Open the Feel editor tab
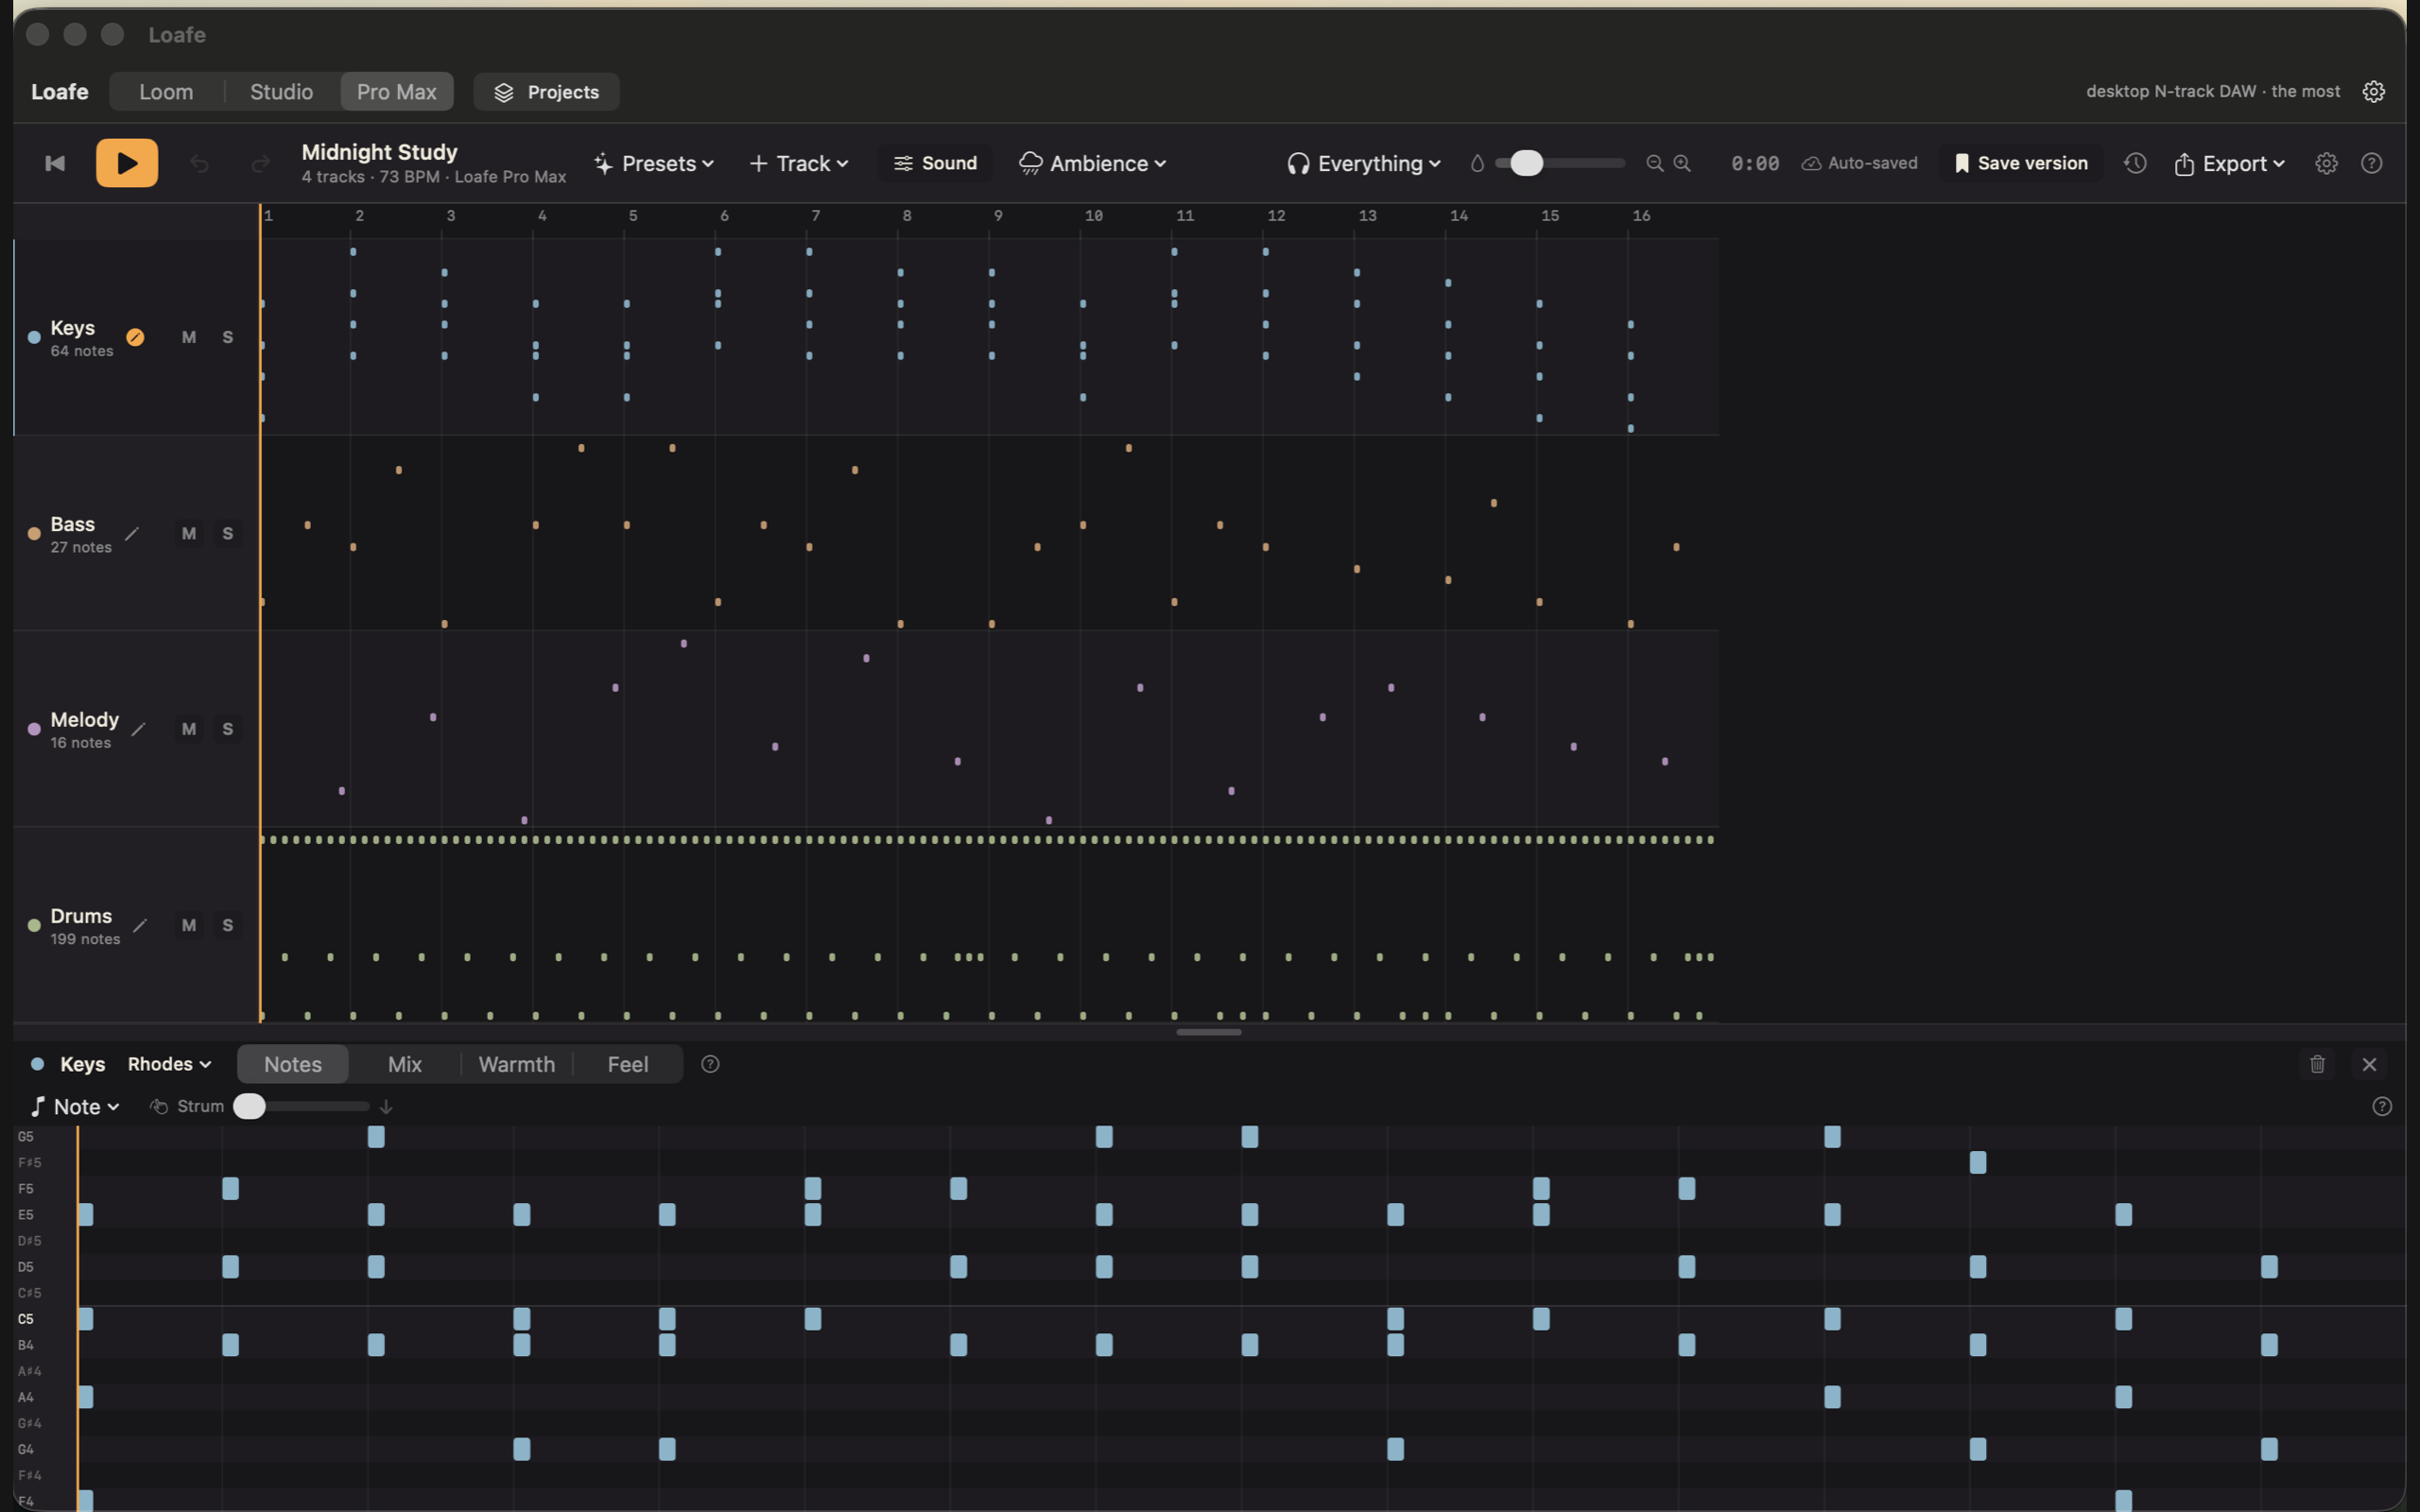The height and width of the screenshot is (1512, 2420). (x=628, y=1064)
